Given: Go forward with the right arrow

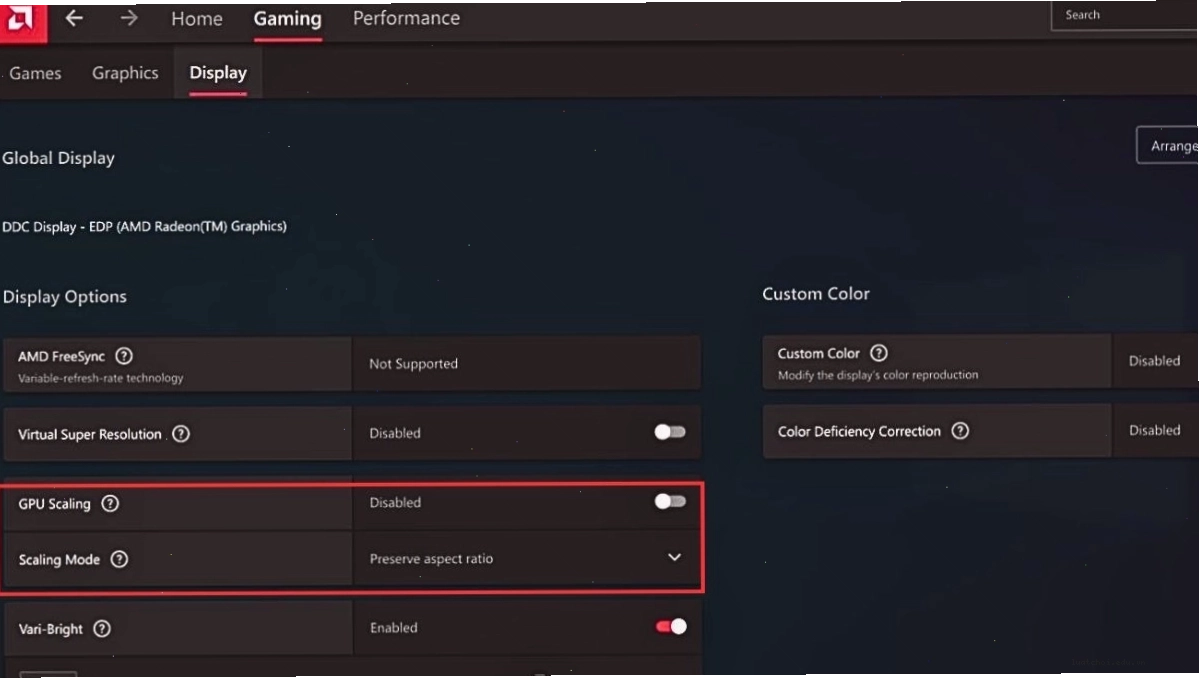Looking at the screenshot, I should click(128, 18).
